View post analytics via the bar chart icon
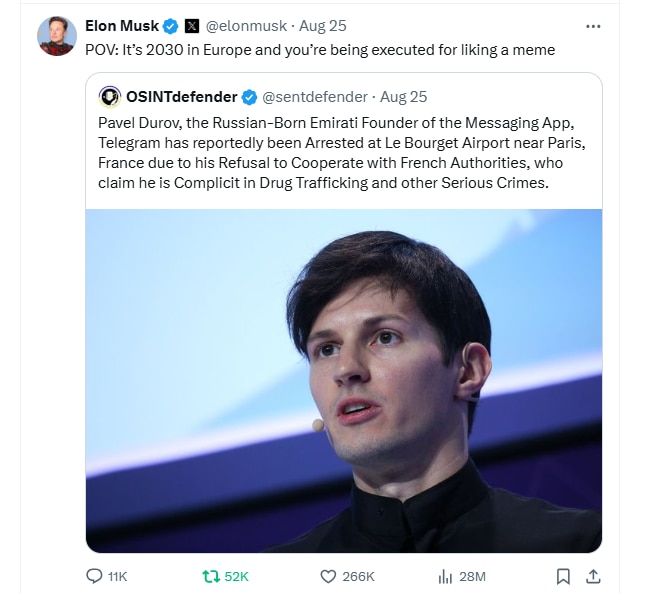 click(x=446, y=576)
